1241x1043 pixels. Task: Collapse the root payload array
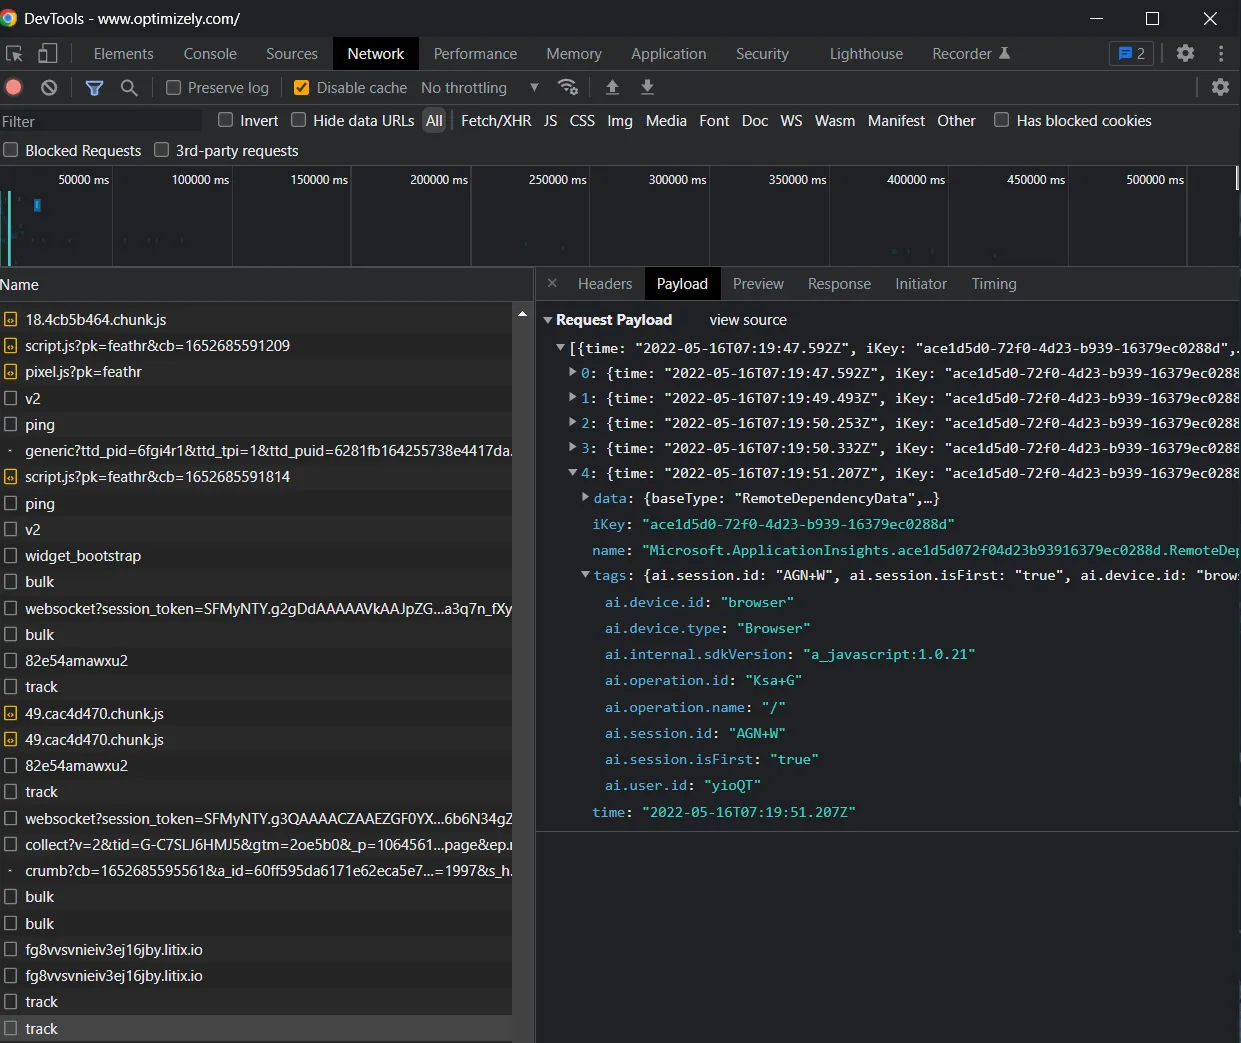(x=561, y=348)
